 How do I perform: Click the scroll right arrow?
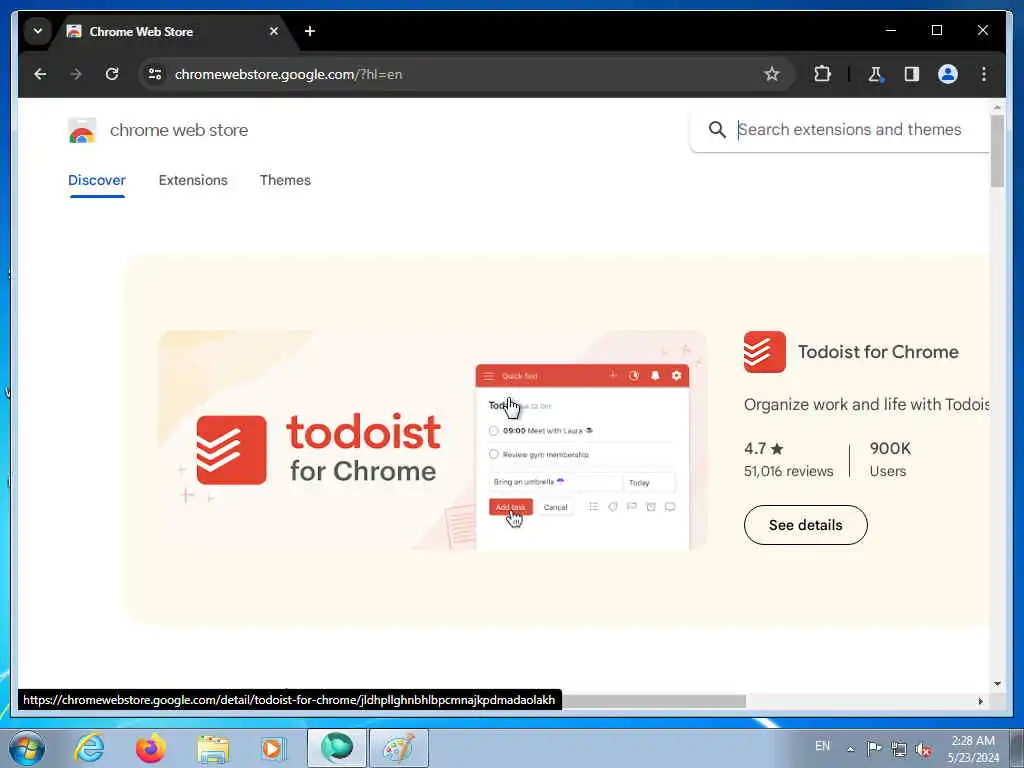click(x=980, y=701)
